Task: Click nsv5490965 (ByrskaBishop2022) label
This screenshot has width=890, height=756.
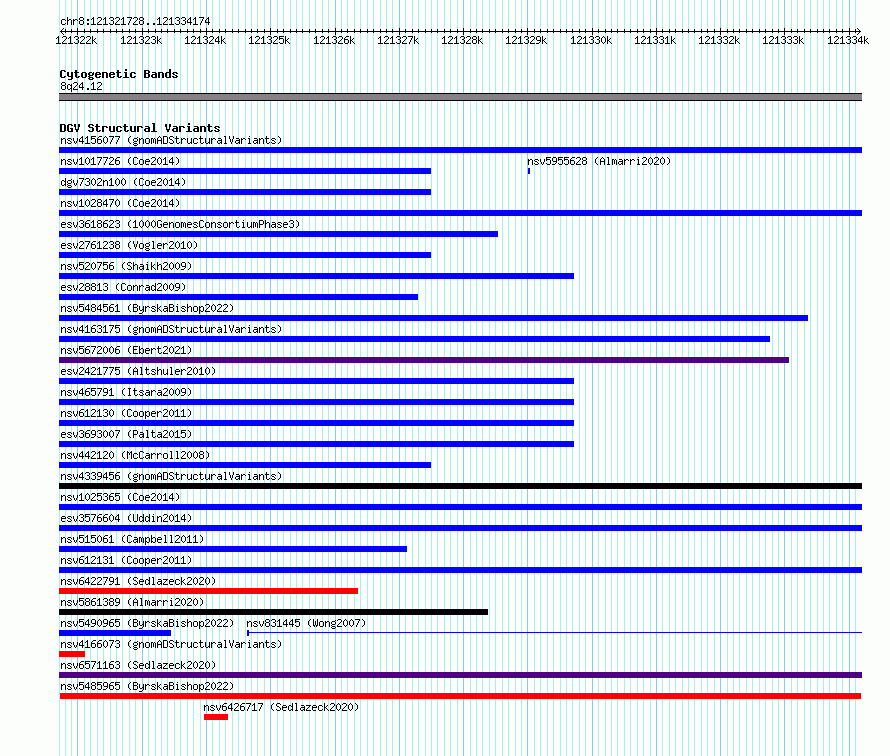Action: point(147,623)
